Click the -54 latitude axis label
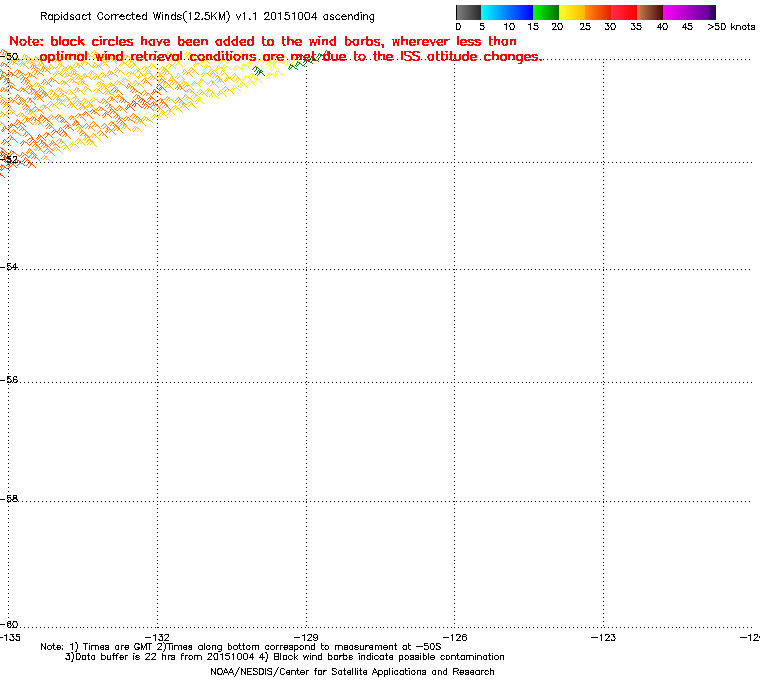The width and height of the screenshot is (760, 688). (x=9, y=267)
